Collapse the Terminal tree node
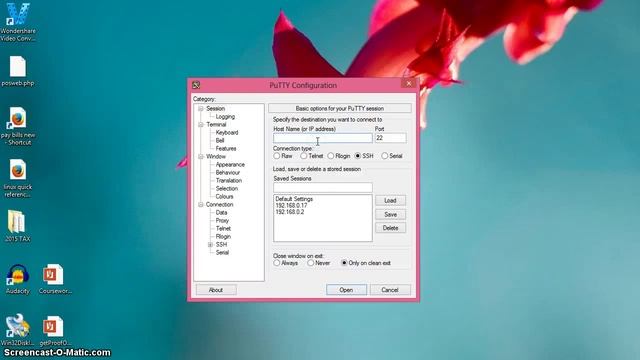The image size is (640, 360). tap(200, 124)
